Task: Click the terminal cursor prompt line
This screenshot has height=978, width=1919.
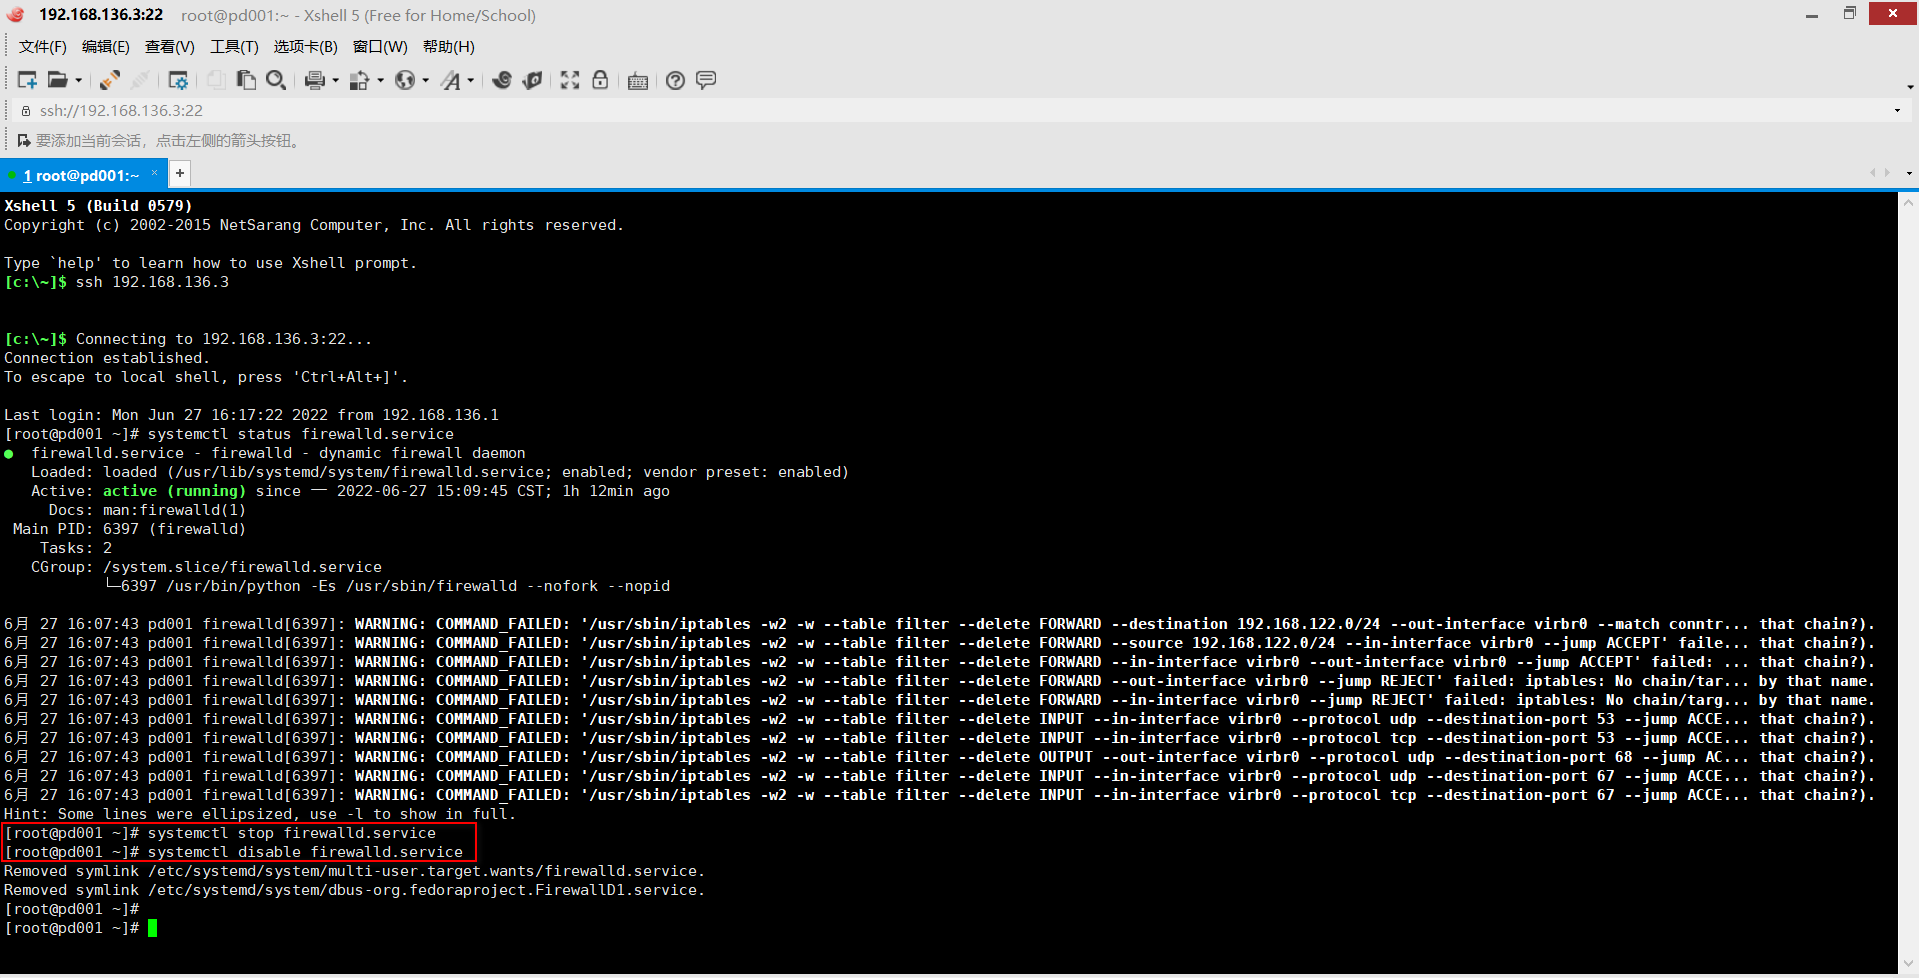Action: click(x=81, y=928)
